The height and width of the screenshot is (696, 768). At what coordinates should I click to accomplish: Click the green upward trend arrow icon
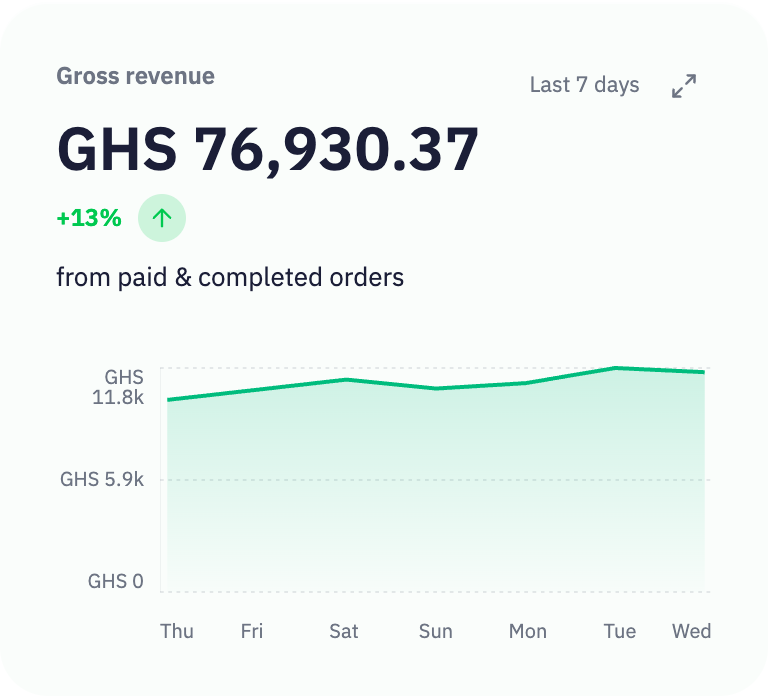[162, 218]
